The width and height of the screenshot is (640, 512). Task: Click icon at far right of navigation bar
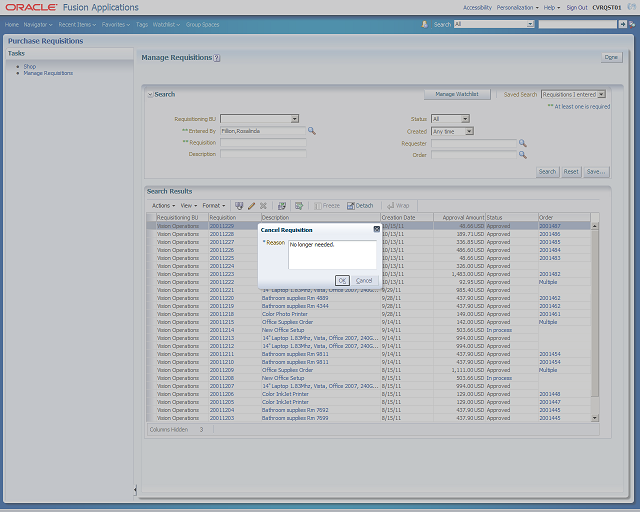632,24
